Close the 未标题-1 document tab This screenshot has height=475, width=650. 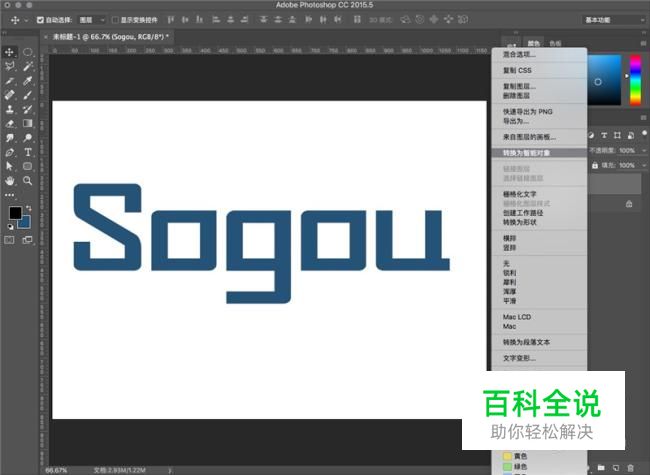coord(46,37)
